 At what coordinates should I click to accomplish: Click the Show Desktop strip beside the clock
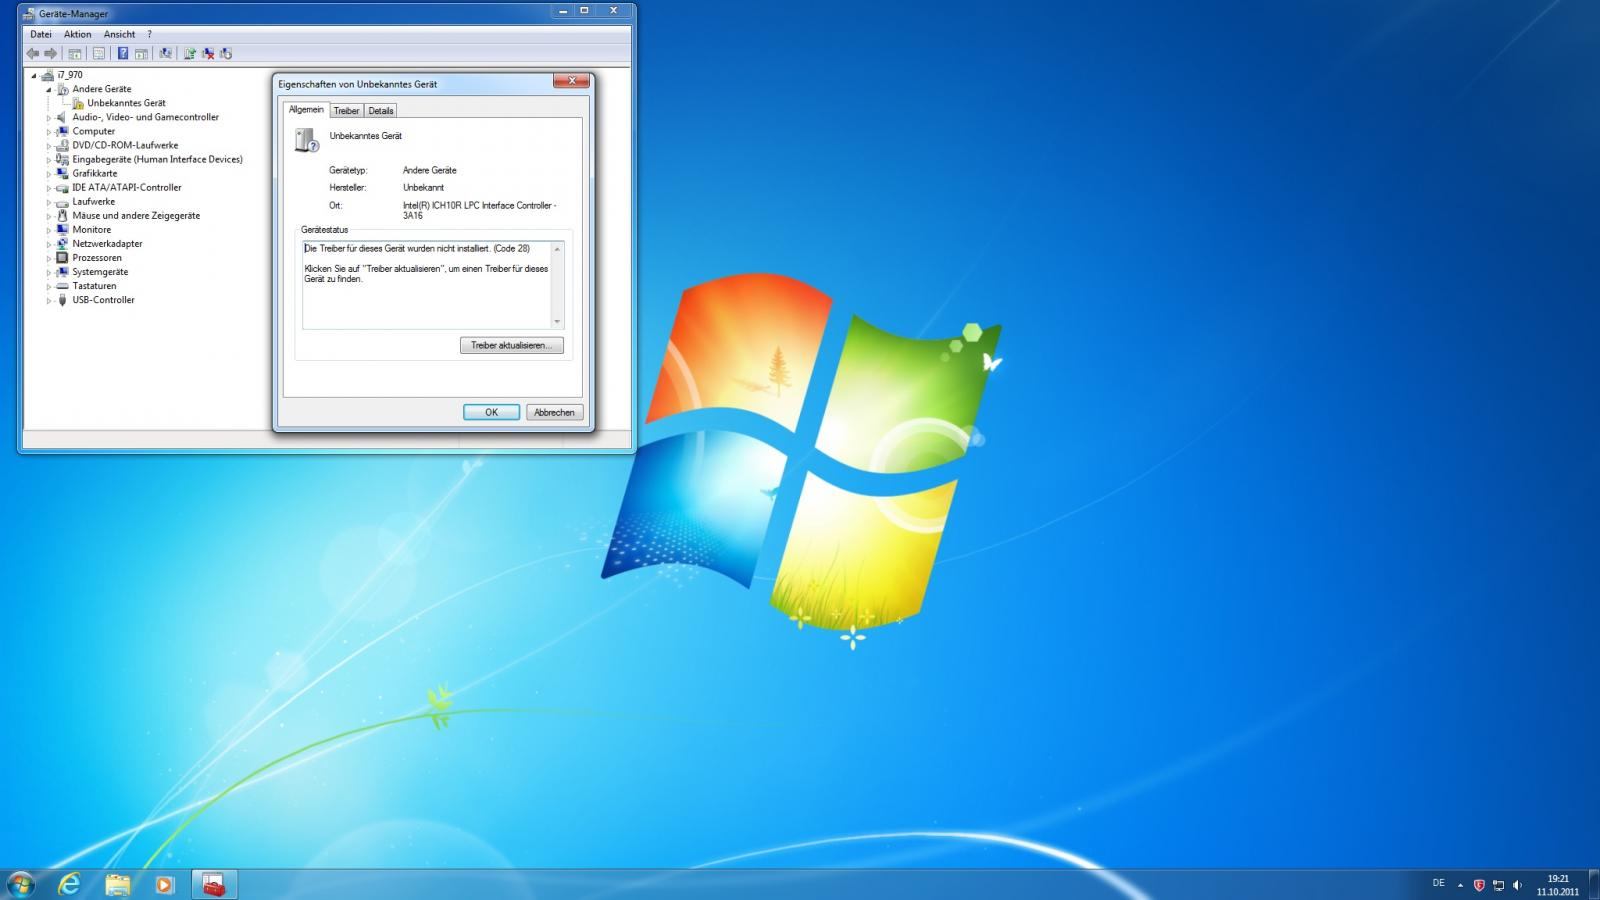[1592, 885]
